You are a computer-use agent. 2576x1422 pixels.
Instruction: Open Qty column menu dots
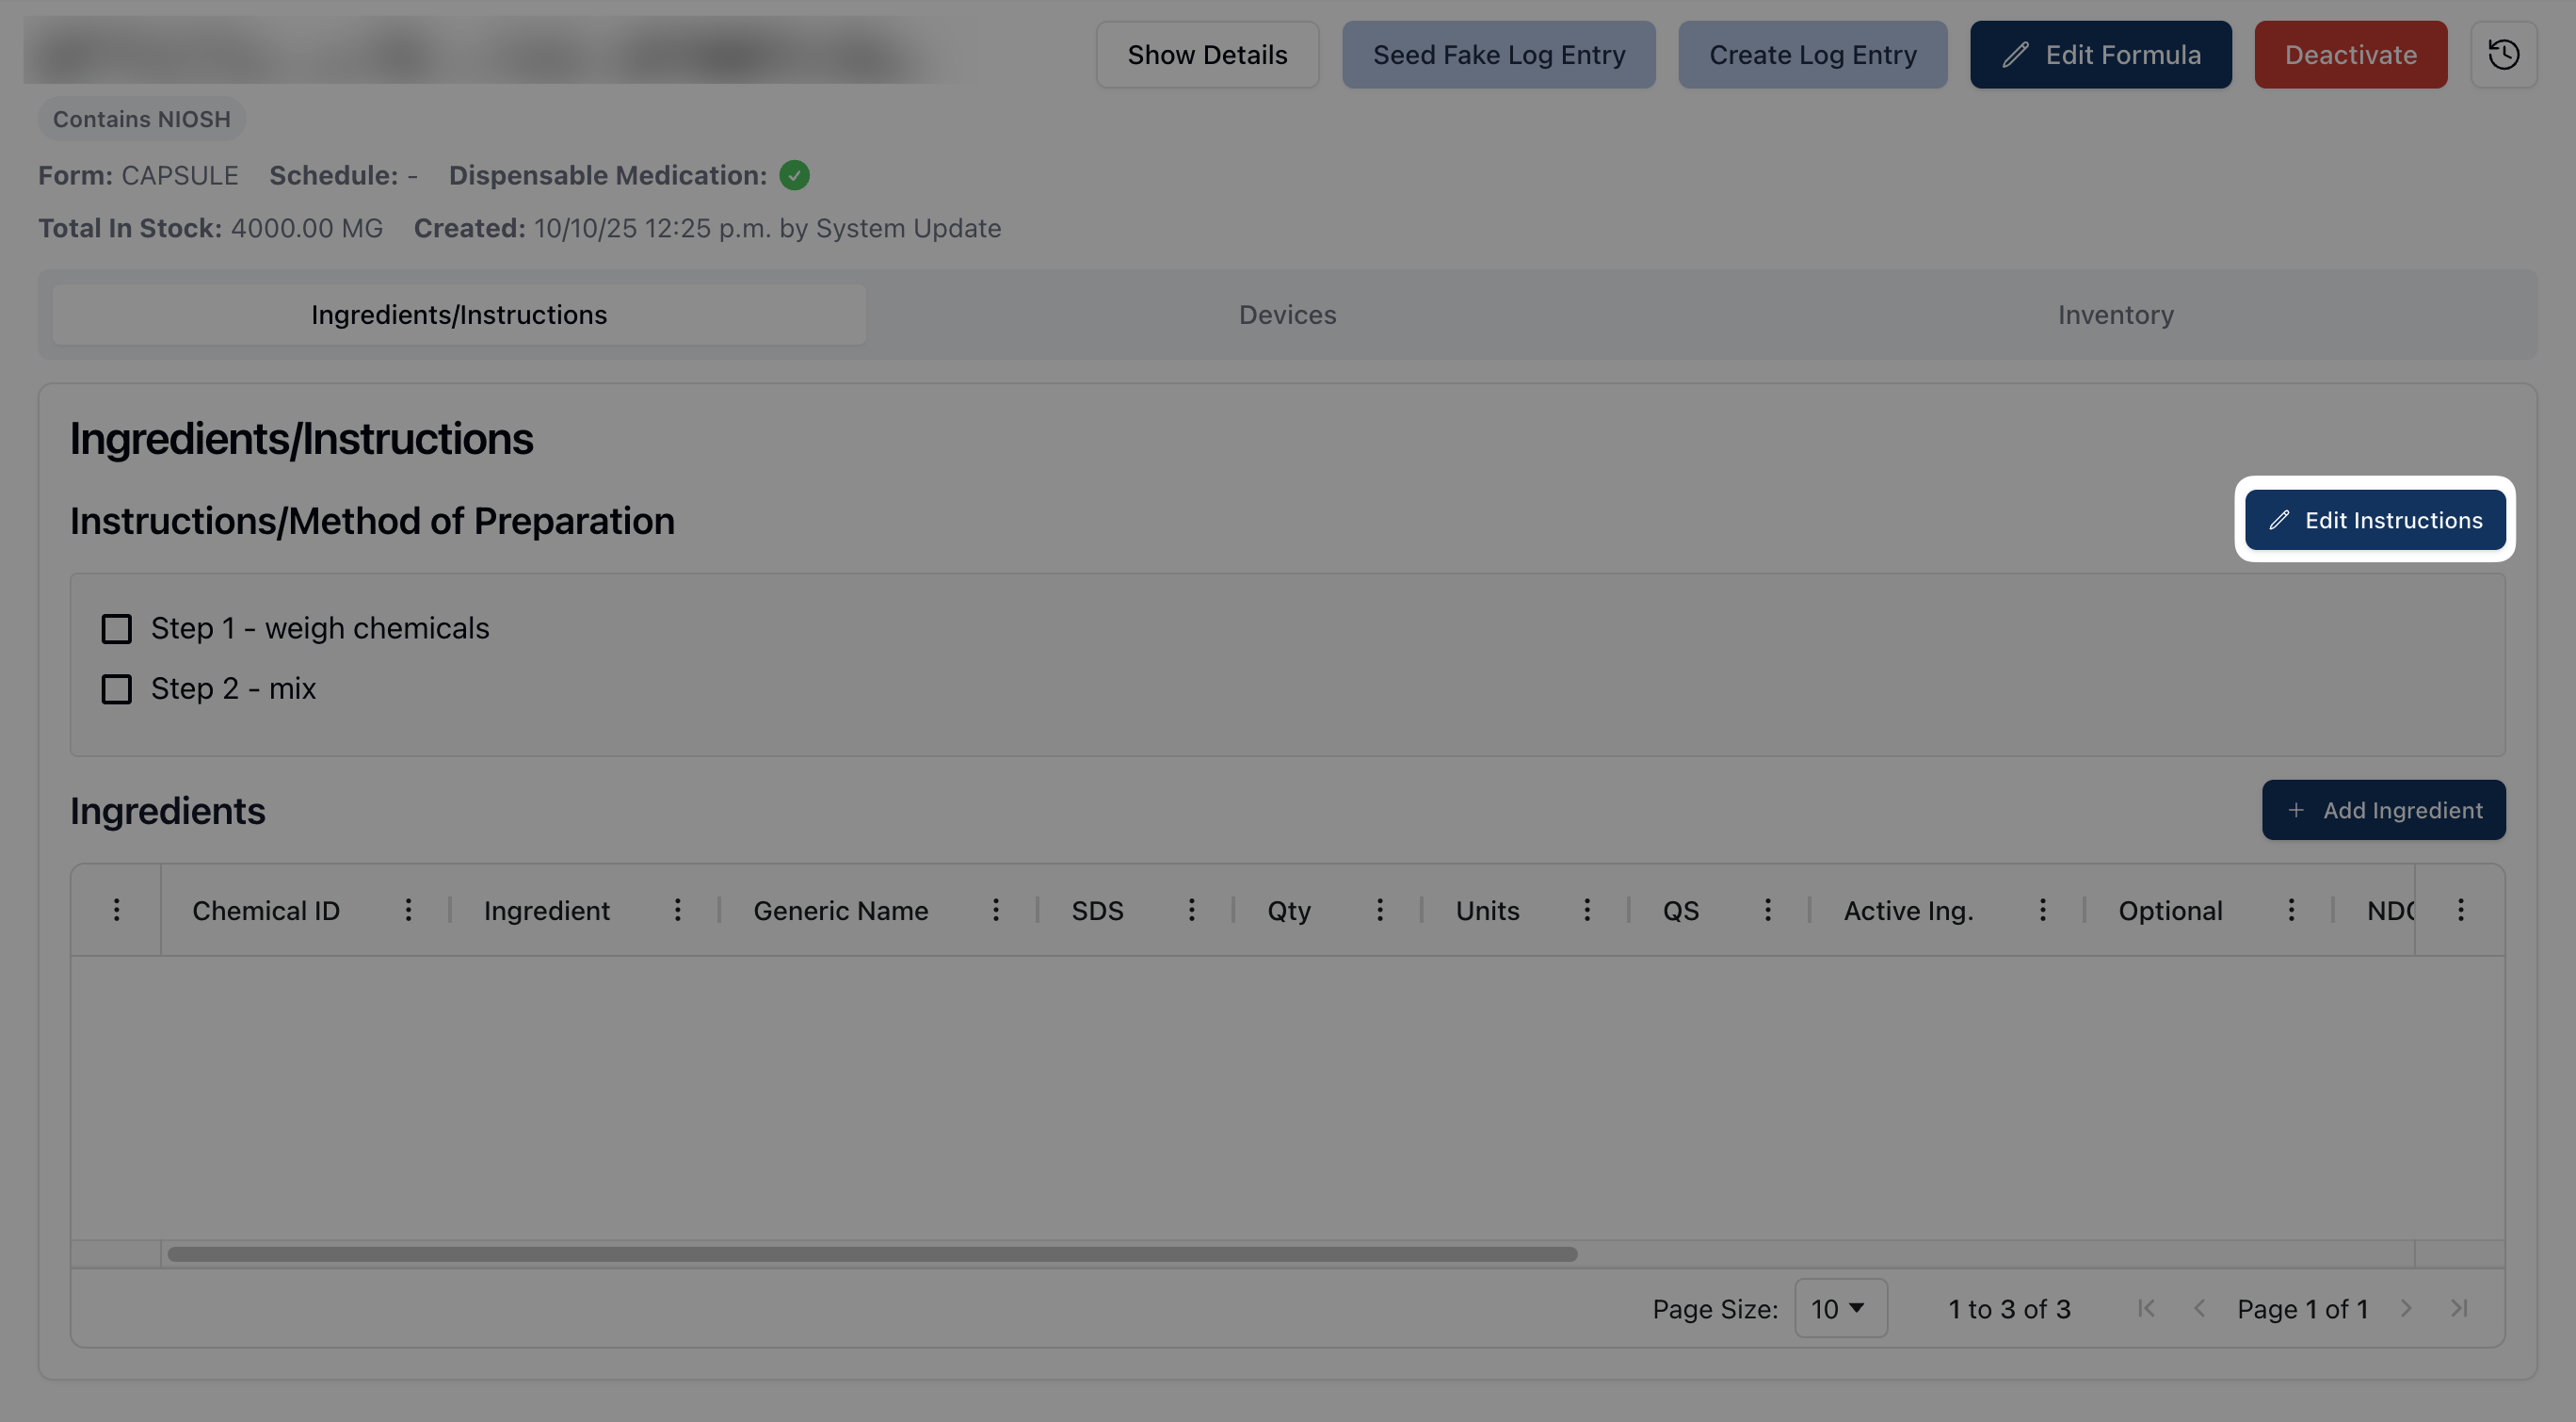pos(1379,910)
